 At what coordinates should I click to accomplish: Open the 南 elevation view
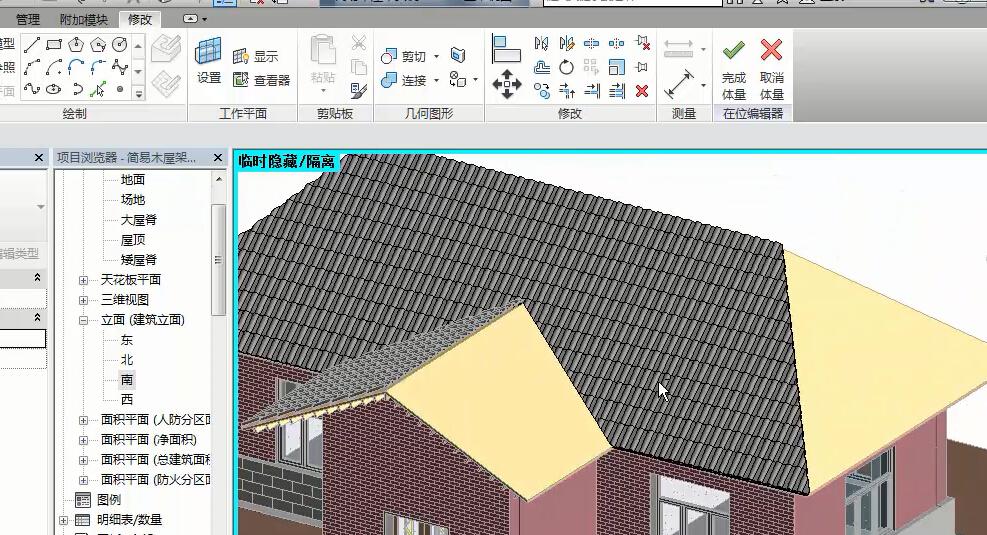[x=127, y=380]
